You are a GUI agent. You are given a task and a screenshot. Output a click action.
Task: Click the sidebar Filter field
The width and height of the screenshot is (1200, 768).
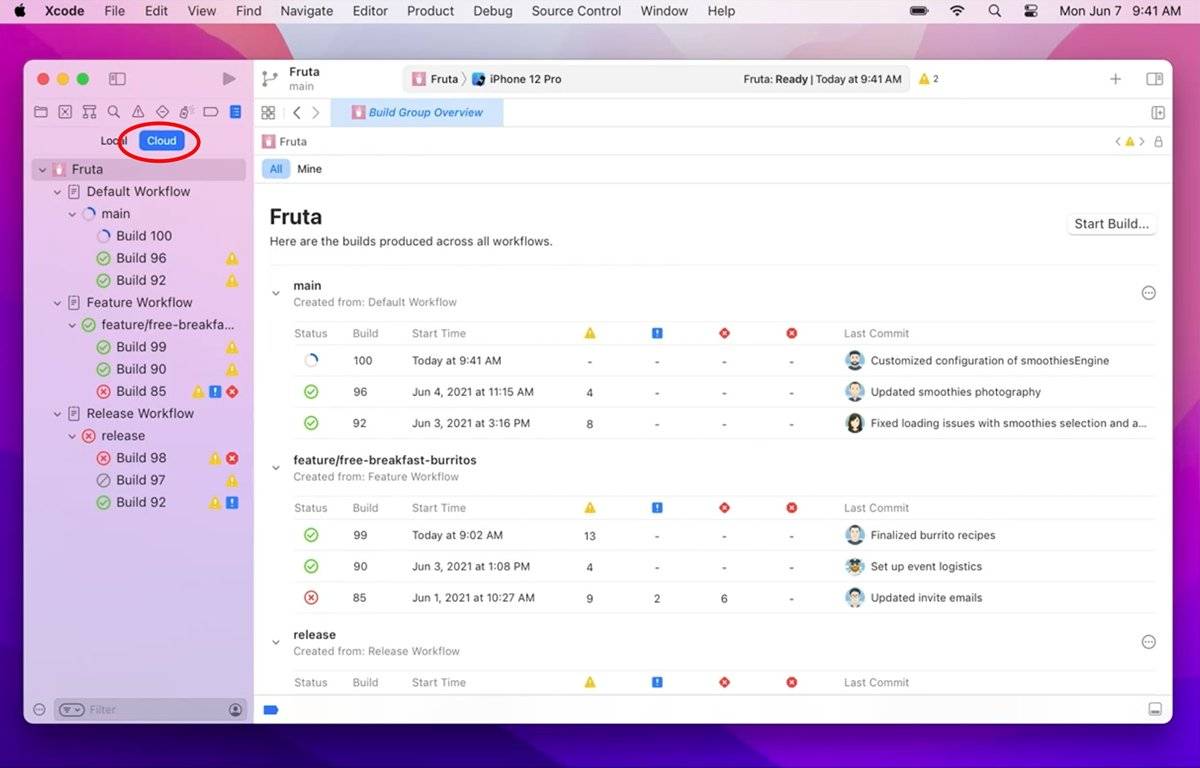[x=150, y=710]
